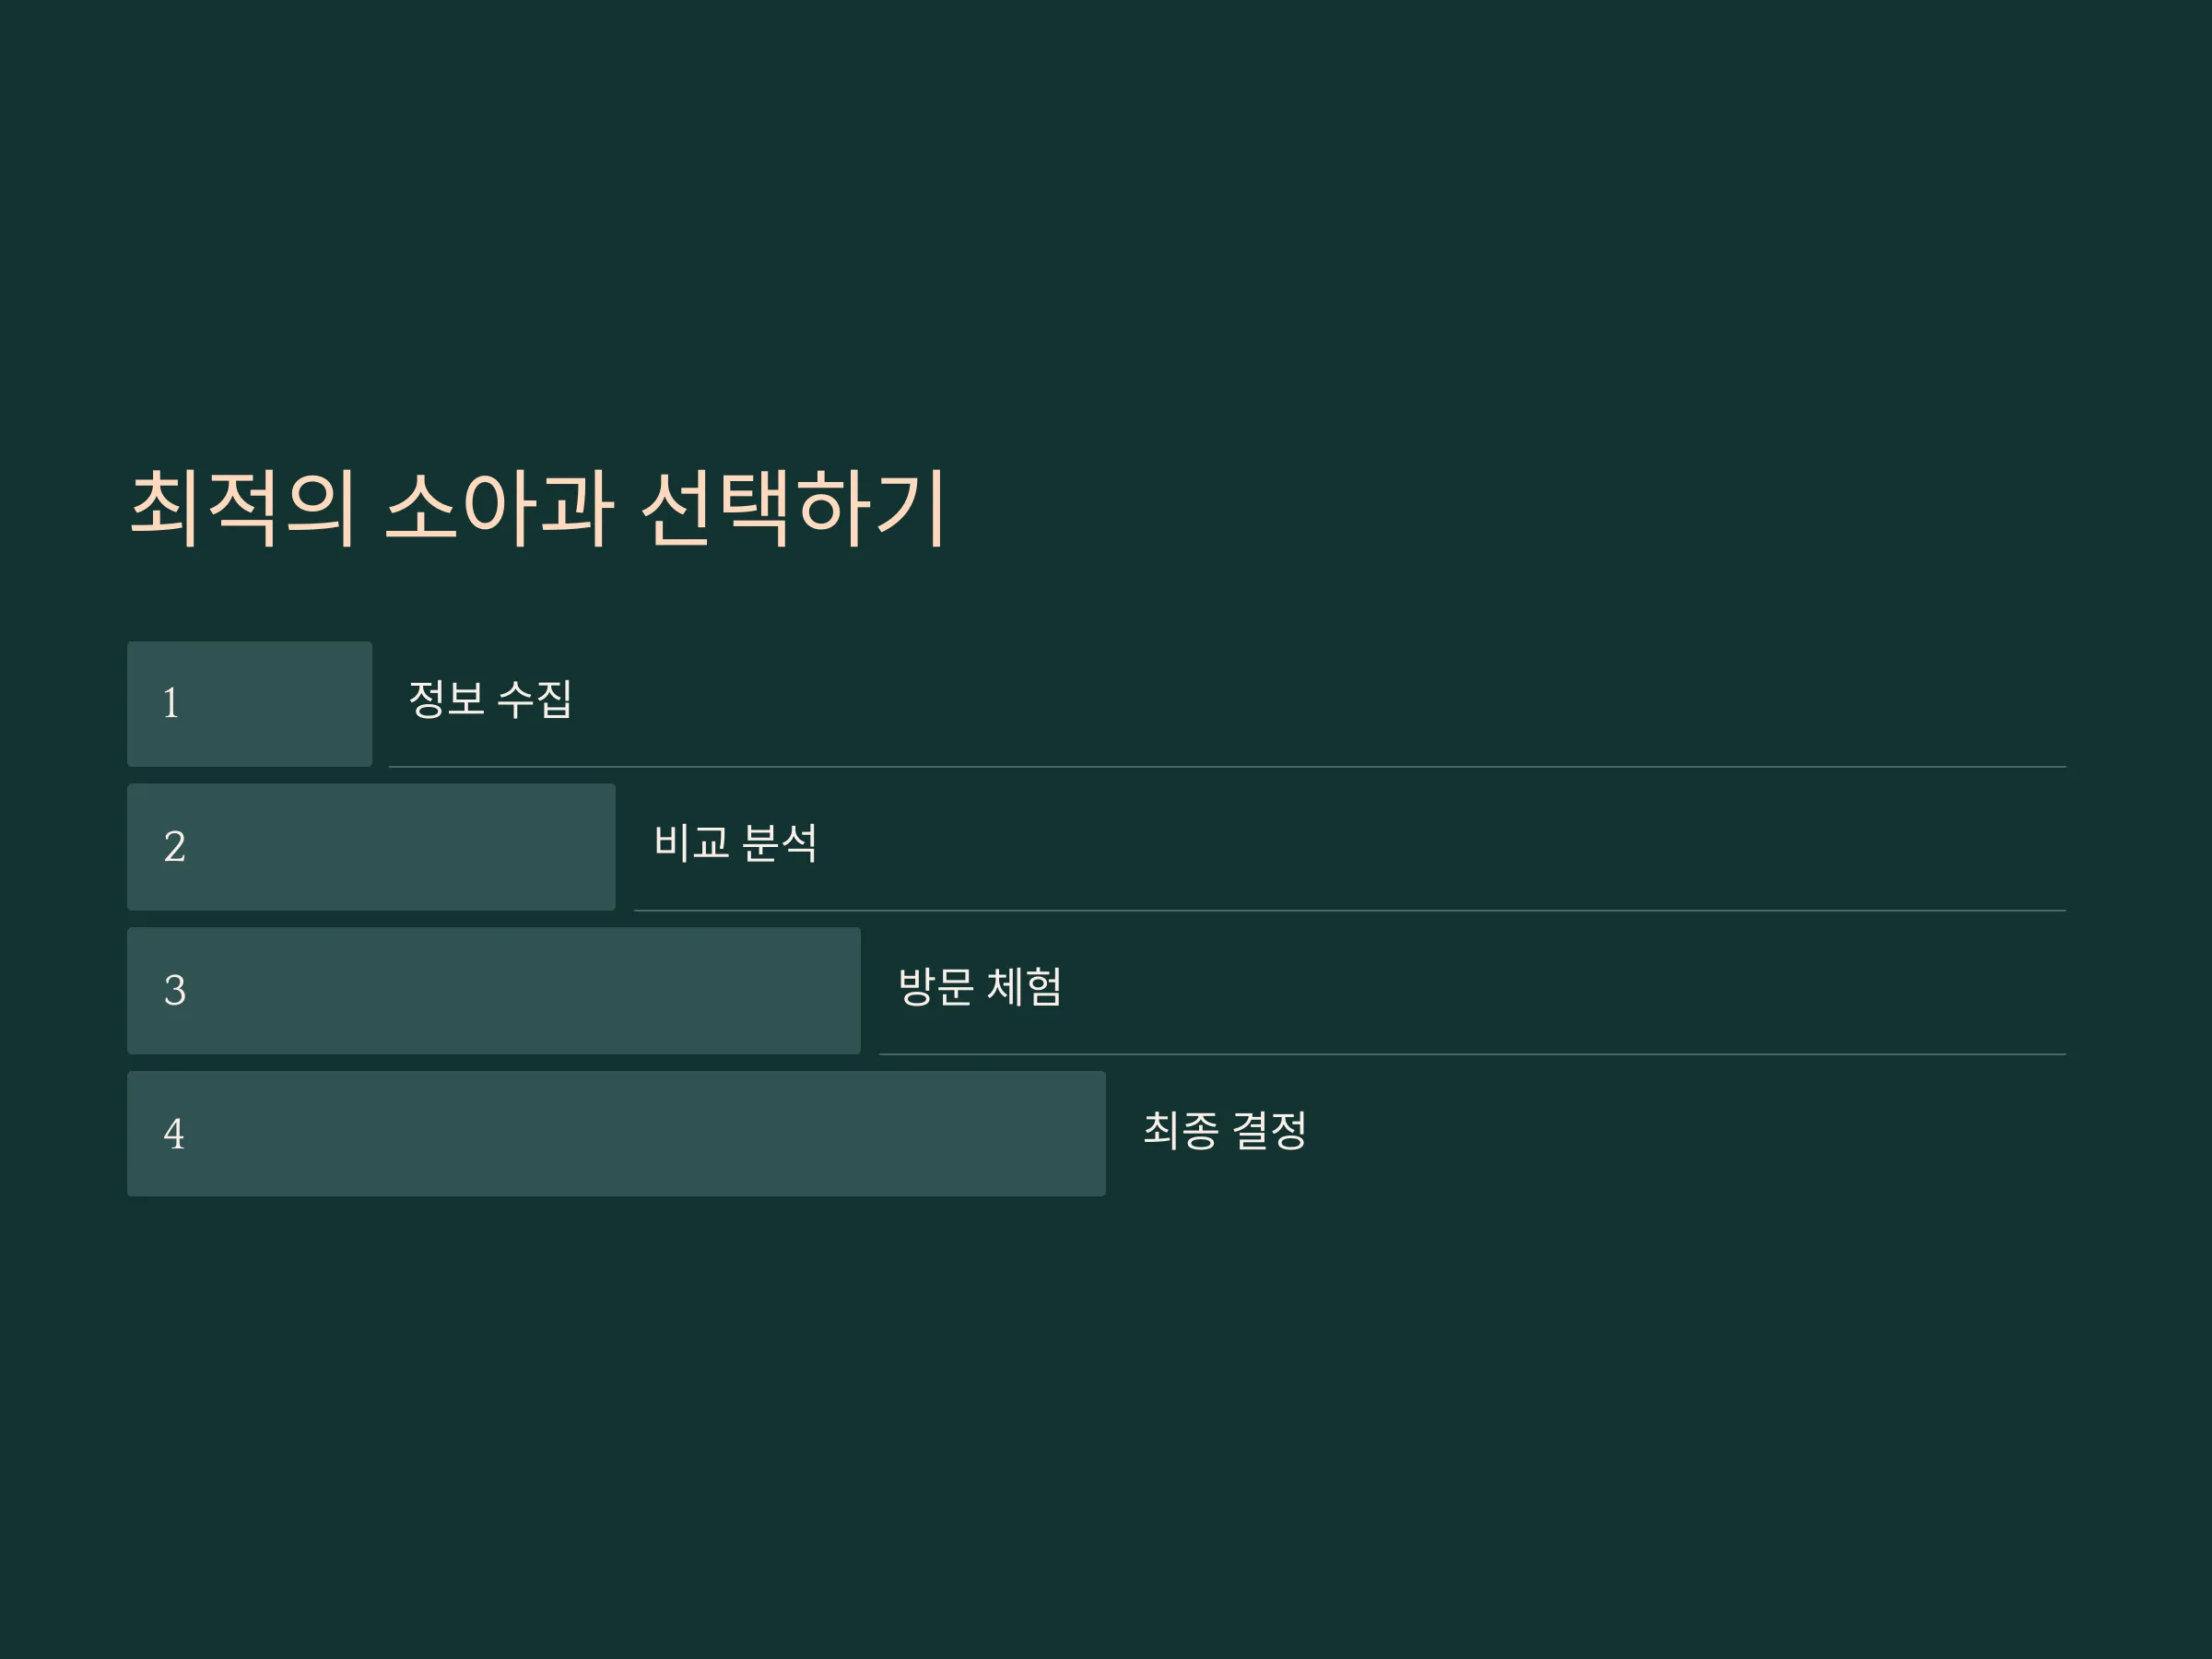This screenshot has width=2212, height=1659.
Task: Click the number 4 in the fourth bar
Action: [174, 1134]
